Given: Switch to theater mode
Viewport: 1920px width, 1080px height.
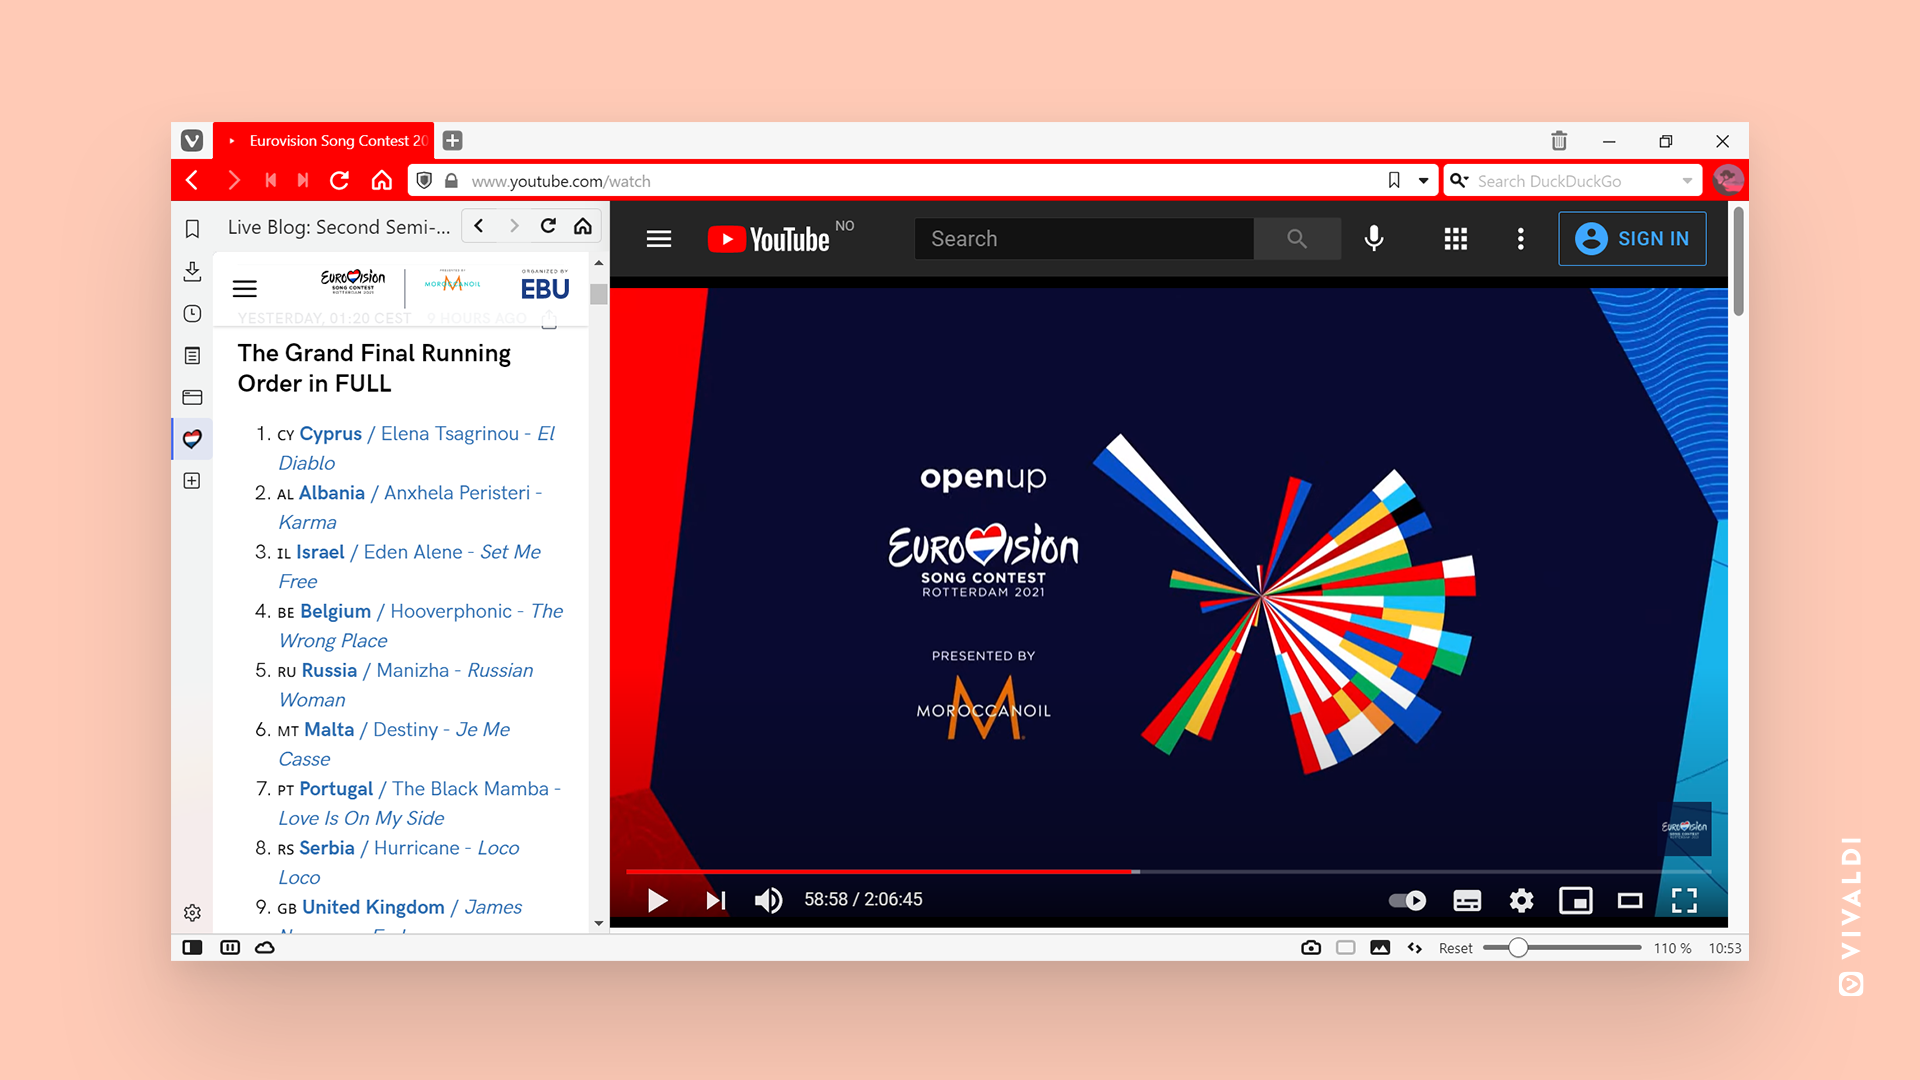Looking at the screenshot, I should 1630,900.
